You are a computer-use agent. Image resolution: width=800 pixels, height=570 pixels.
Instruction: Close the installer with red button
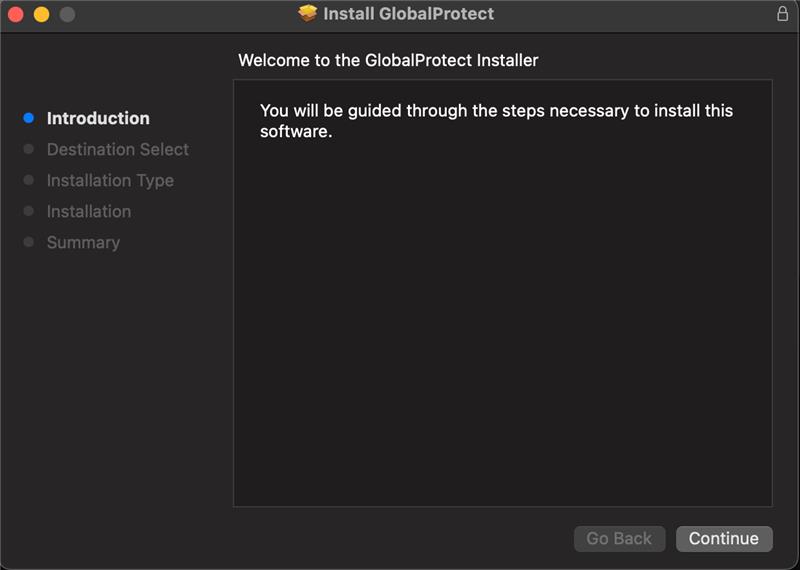tap(16, 14)
